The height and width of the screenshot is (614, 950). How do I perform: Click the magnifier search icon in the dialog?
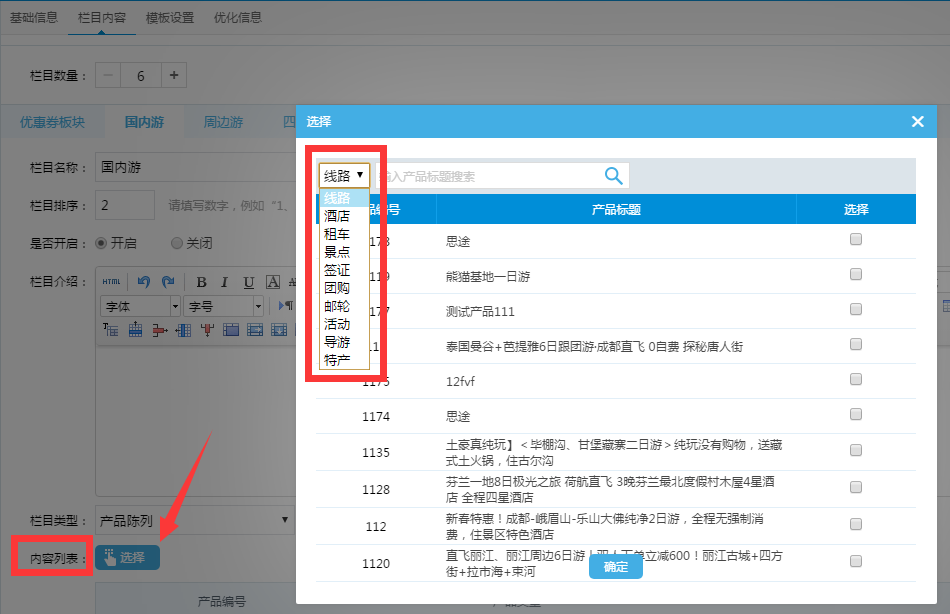coord(613,176)
